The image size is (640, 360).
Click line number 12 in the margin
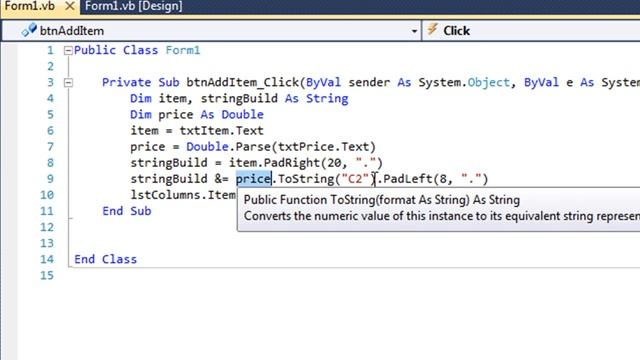(x=47, y=227)
